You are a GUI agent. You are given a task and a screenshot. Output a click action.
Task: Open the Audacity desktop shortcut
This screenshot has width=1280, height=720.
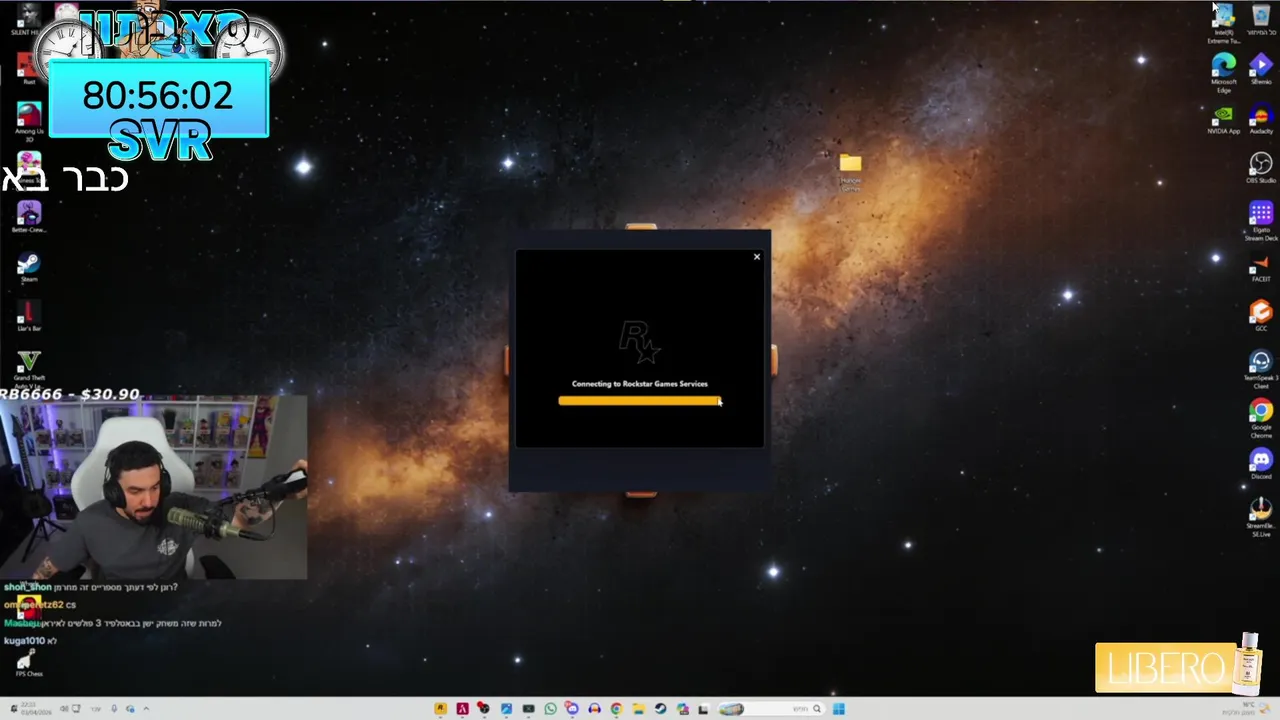[1261, 119]
